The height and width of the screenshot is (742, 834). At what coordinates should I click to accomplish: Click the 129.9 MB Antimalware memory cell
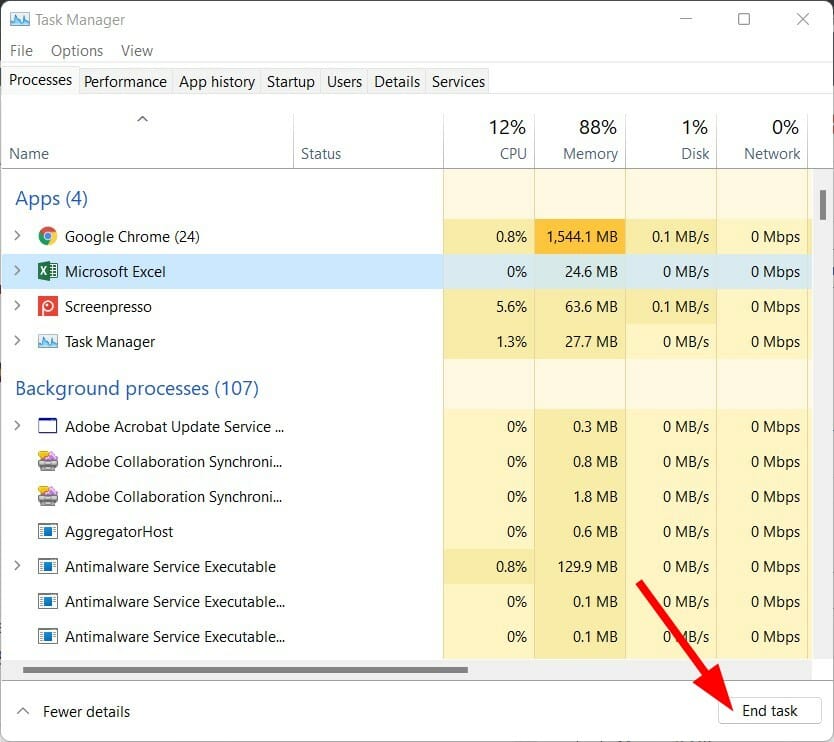pyautogui.click(x=580, y=566)
